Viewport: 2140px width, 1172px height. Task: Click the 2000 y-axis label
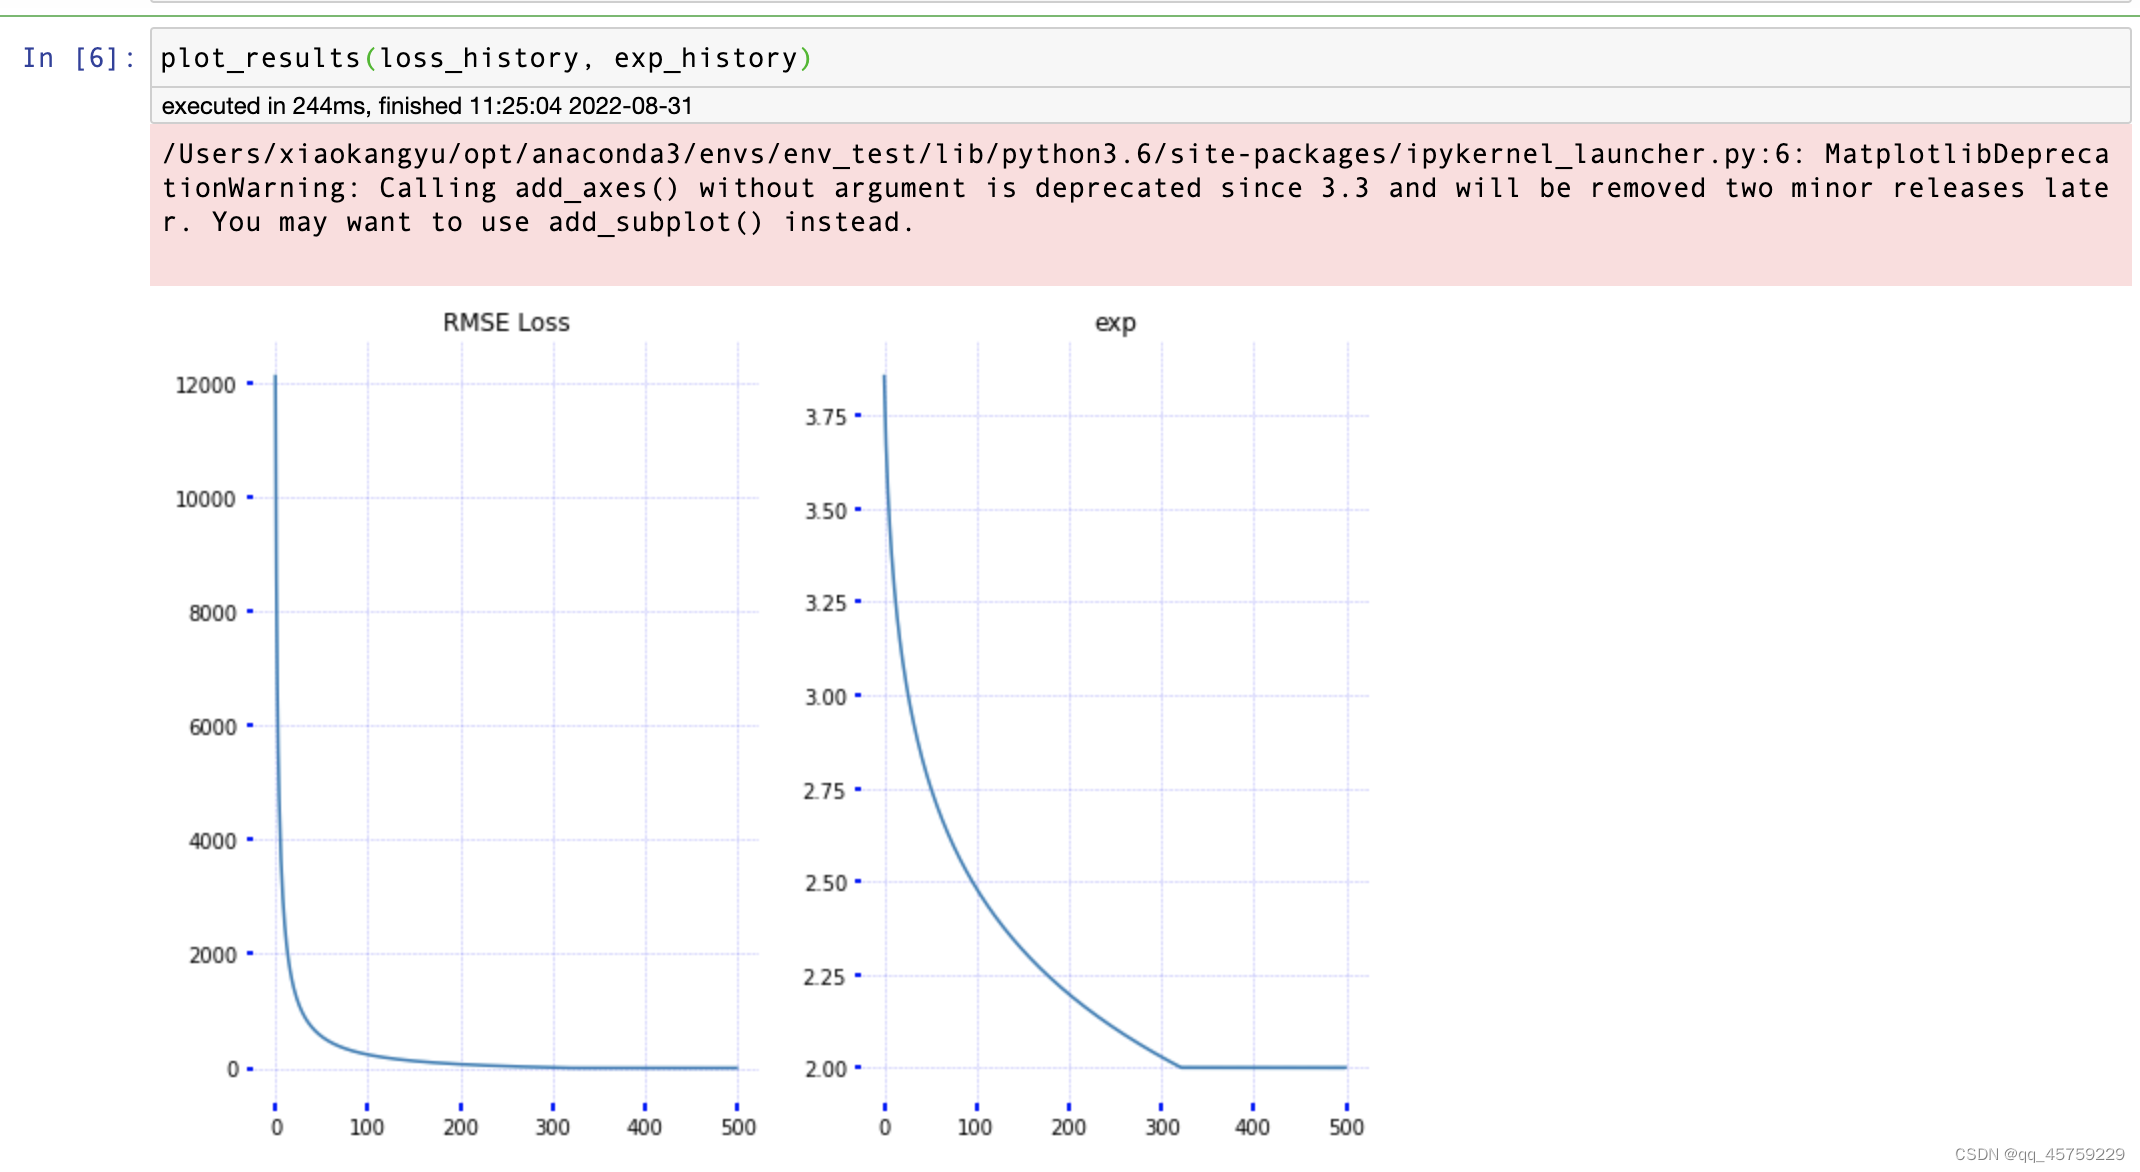212,955
